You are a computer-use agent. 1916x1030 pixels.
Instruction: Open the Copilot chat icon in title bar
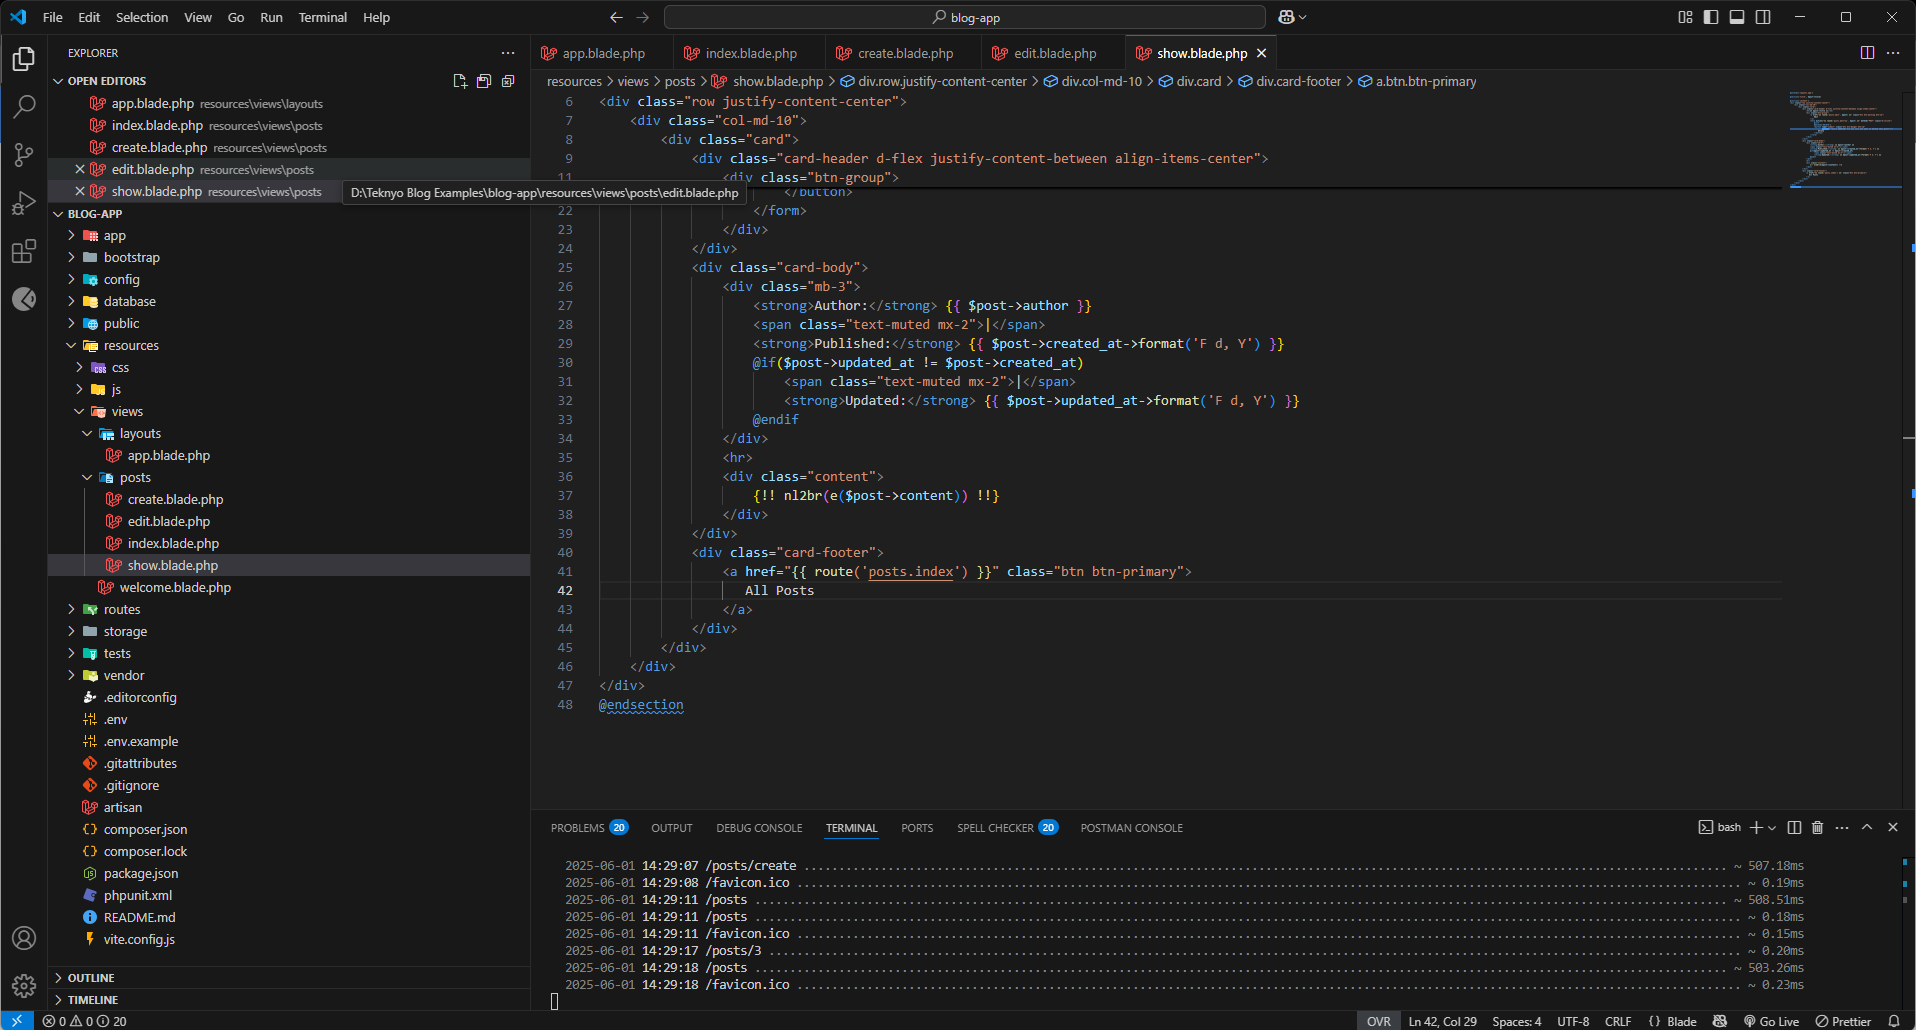pos(1286,17)
